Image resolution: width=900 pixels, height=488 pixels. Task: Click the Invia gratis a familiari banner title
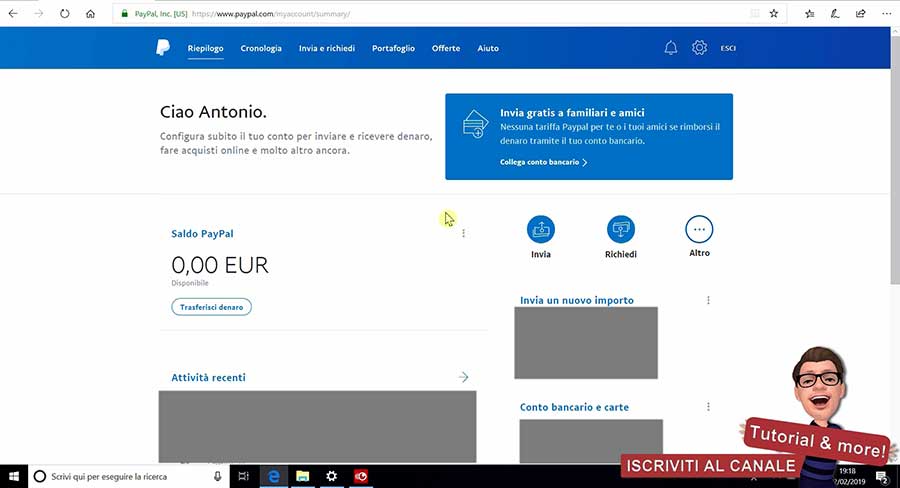572,113
